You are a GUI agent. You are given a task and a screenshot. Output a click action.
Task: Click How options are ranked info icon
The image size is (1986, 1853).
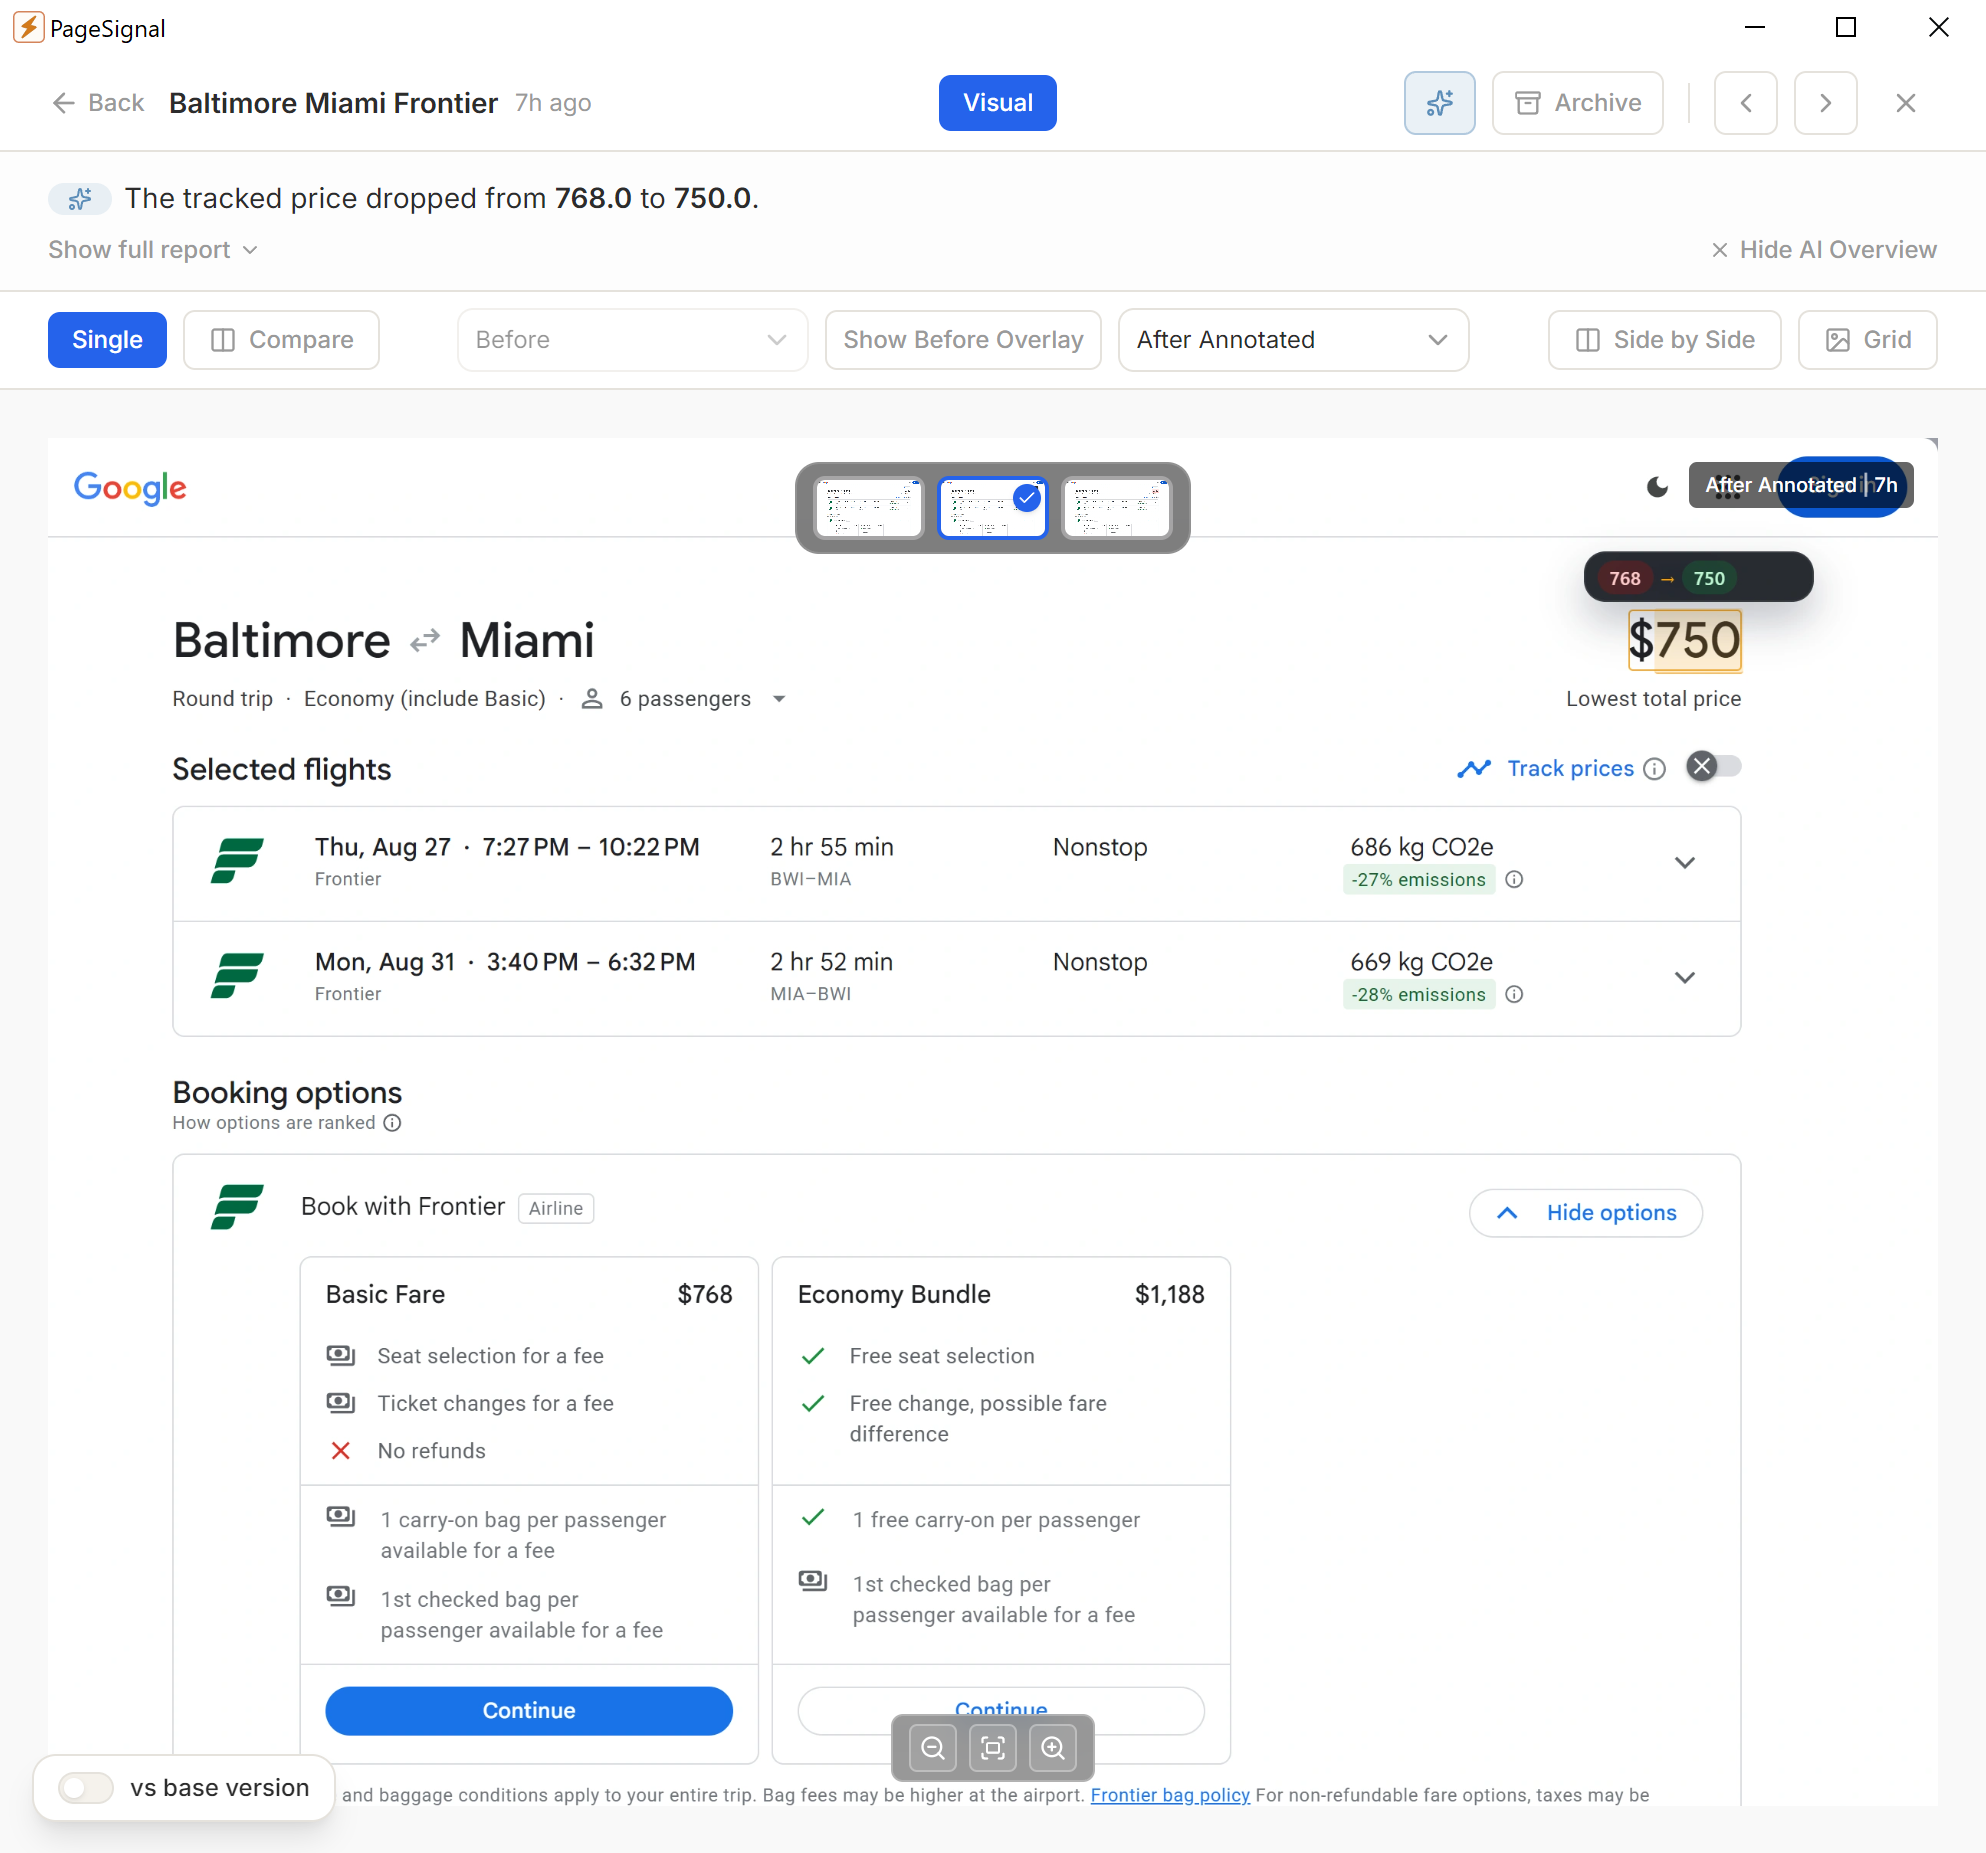point(392,1123)
